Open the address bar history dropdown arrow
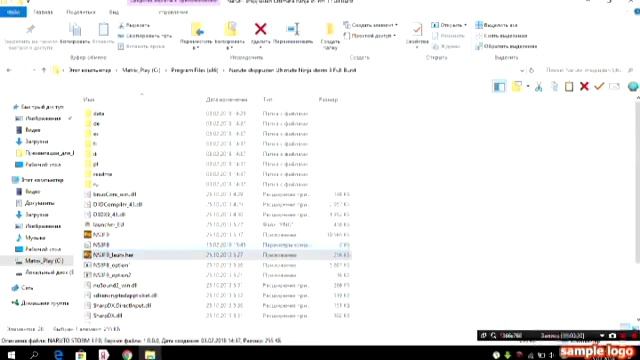Screen dimensions: 640x360 click(x=522, y=71)
